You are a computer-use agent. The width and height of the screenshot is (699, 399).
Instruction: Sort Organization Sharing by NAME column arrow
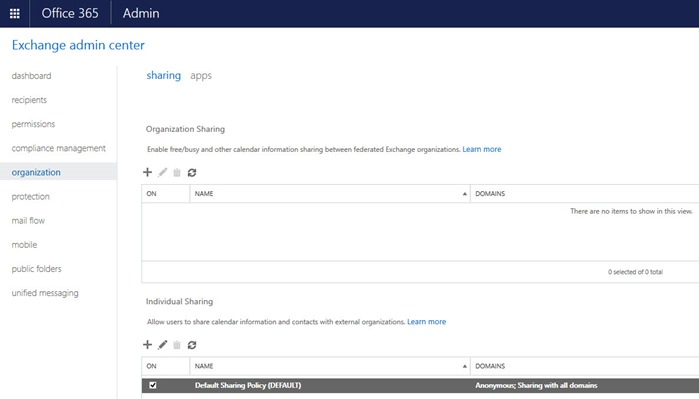[x=465, y=194]
